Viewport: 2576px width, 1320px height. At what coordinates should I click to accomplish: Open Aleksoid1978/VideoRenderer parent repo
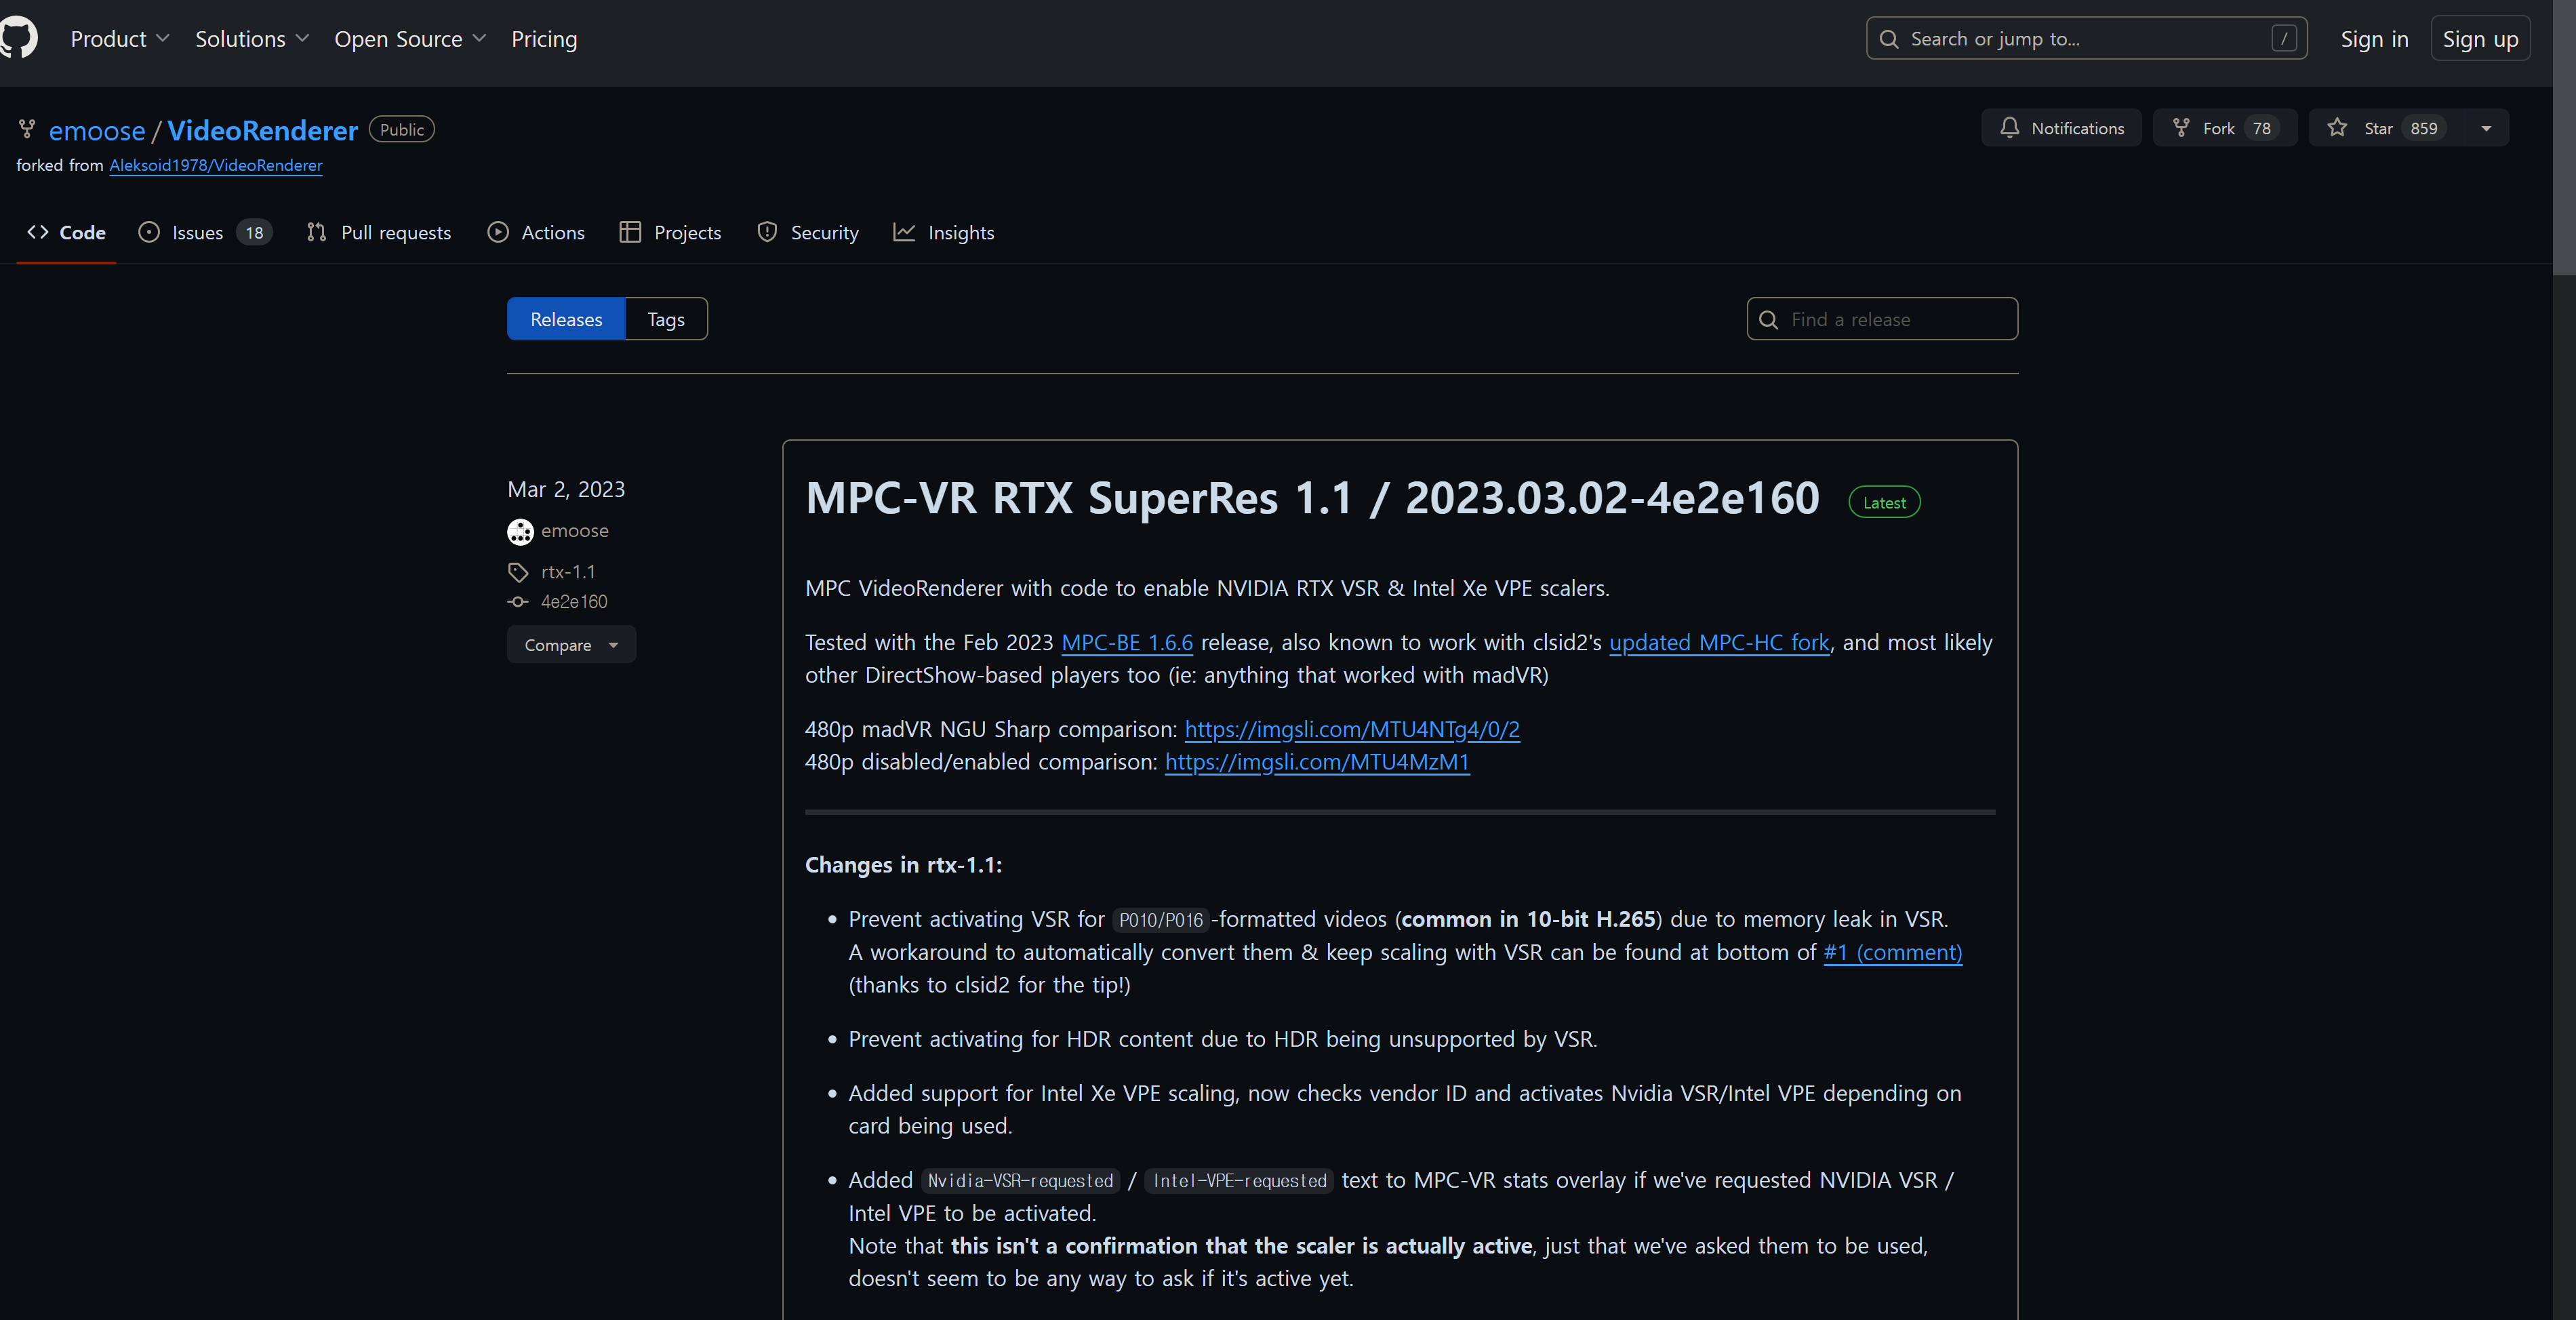tap(216, 165)
